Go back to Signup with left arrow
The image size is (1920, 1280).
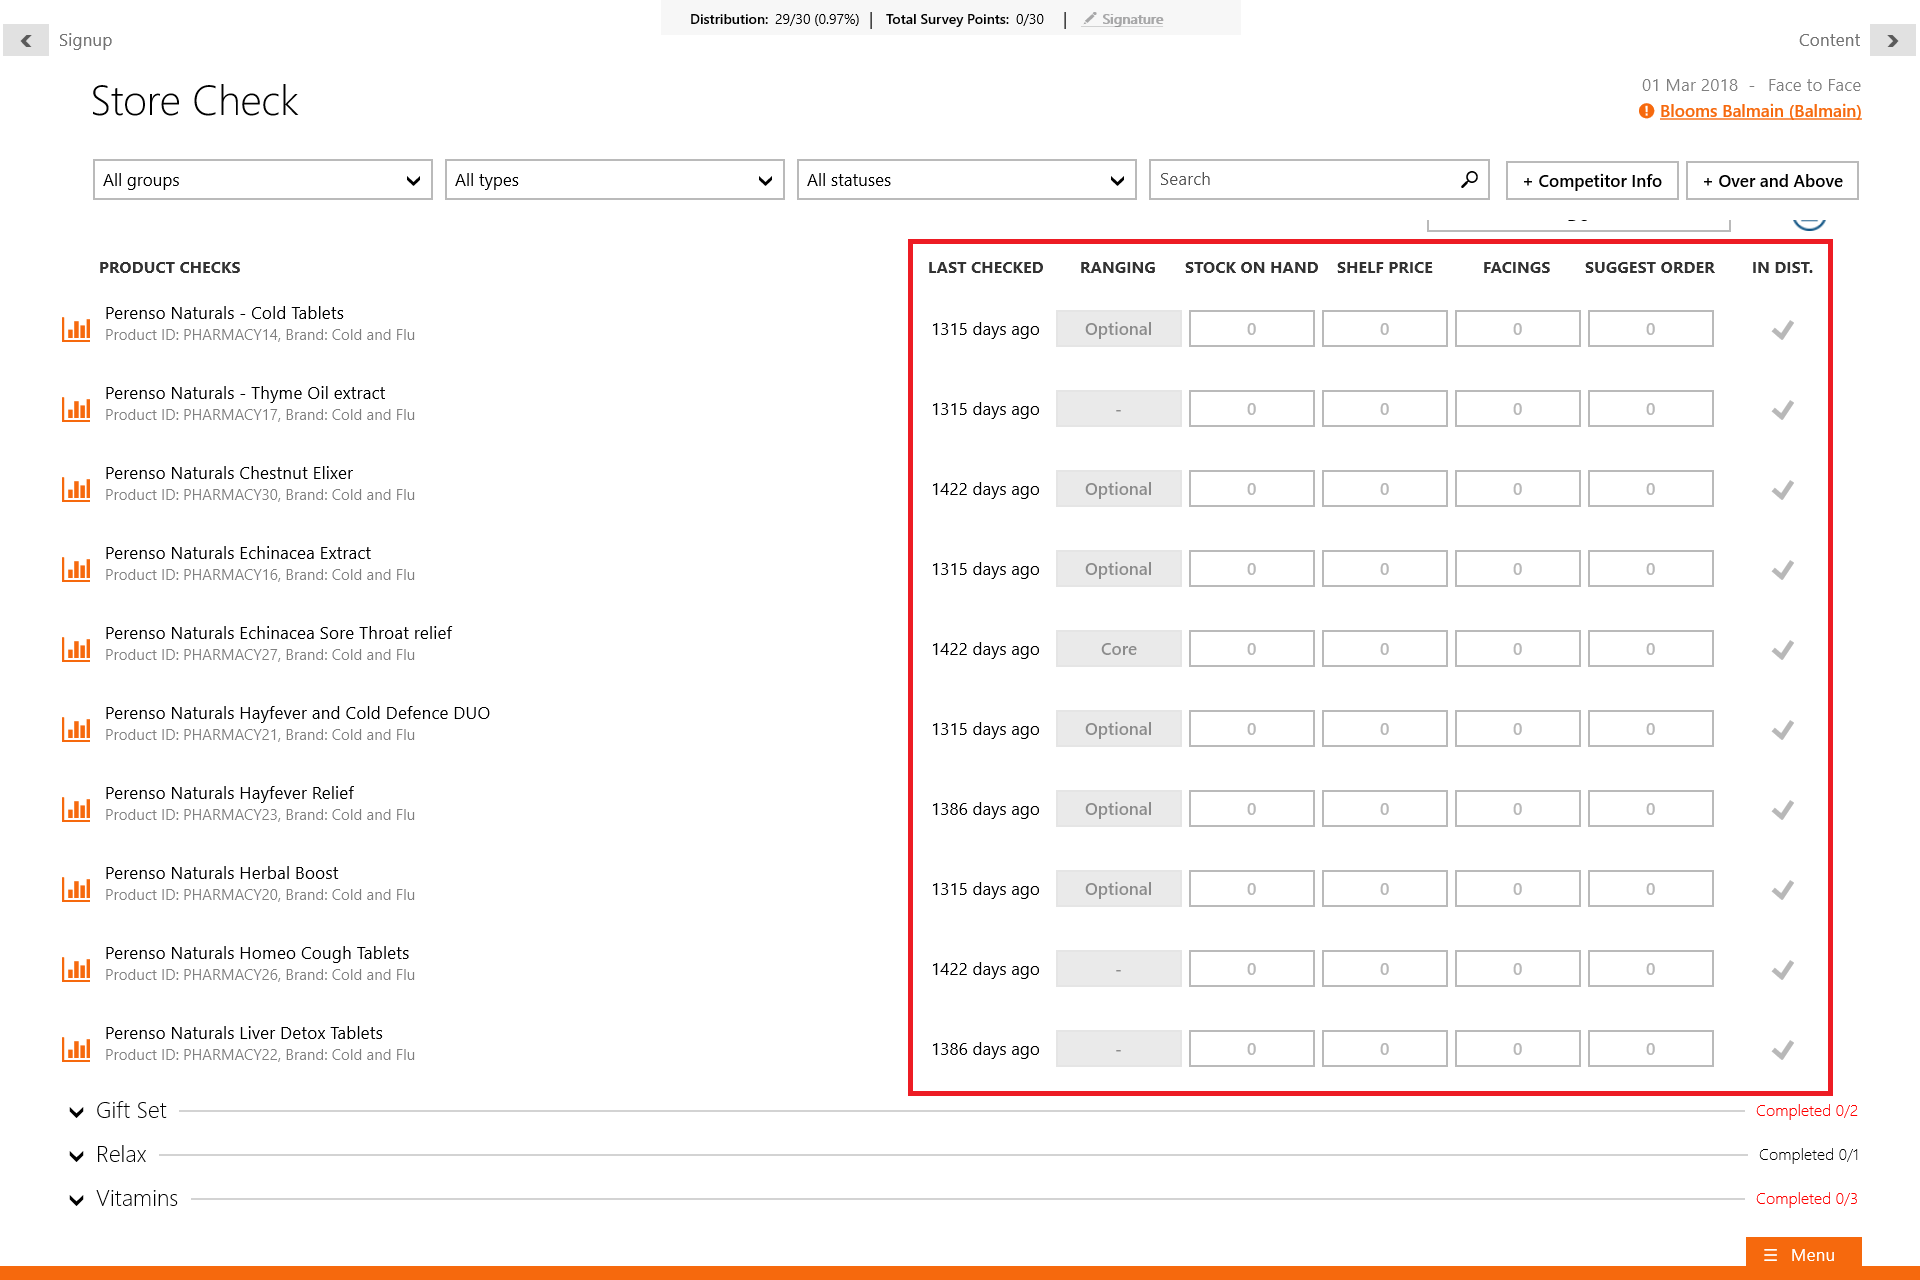click(x=26, y=41)
